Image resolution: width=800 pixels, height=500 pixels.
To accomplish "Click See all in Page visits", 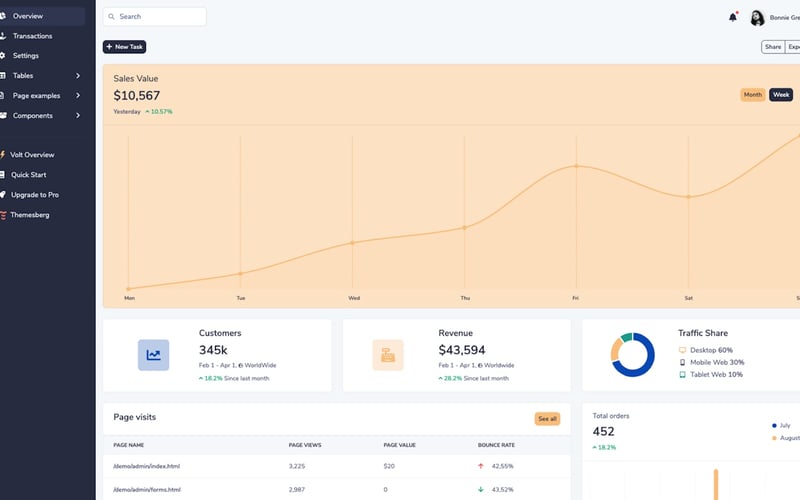I will pos(547,419).
